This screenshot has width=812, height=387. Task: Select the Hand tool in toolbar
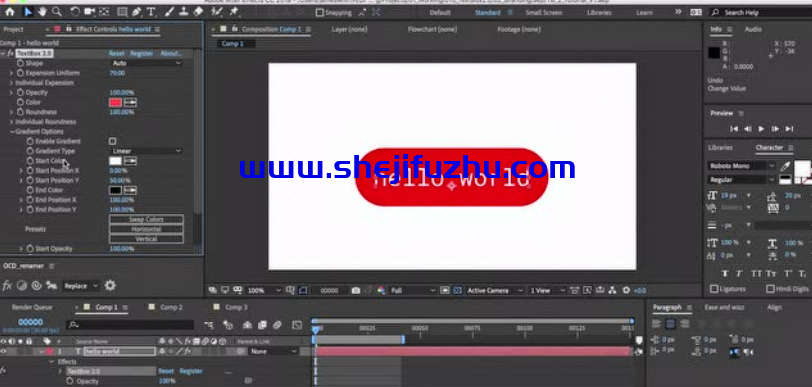coord(42,11)
